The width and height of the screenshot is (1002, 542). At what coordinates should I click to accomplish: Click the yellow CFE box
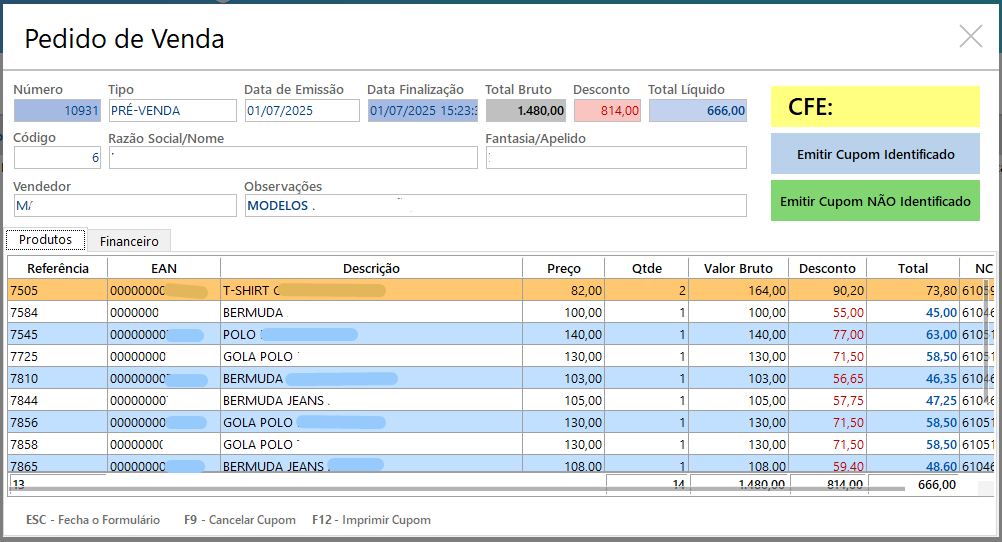coord(875,107)
